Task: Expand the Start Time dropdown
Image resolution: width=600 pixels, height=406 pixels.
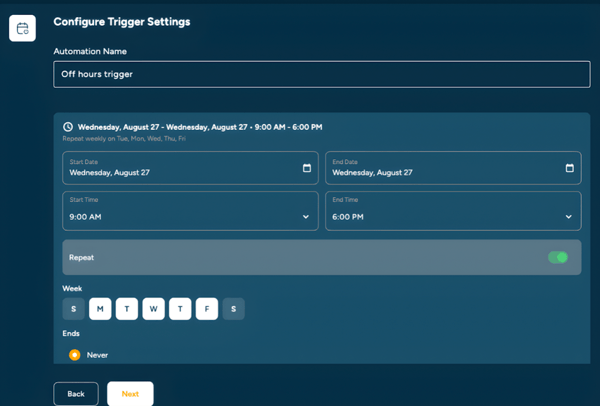Action: pyautogui.click(x=190, y=212)
